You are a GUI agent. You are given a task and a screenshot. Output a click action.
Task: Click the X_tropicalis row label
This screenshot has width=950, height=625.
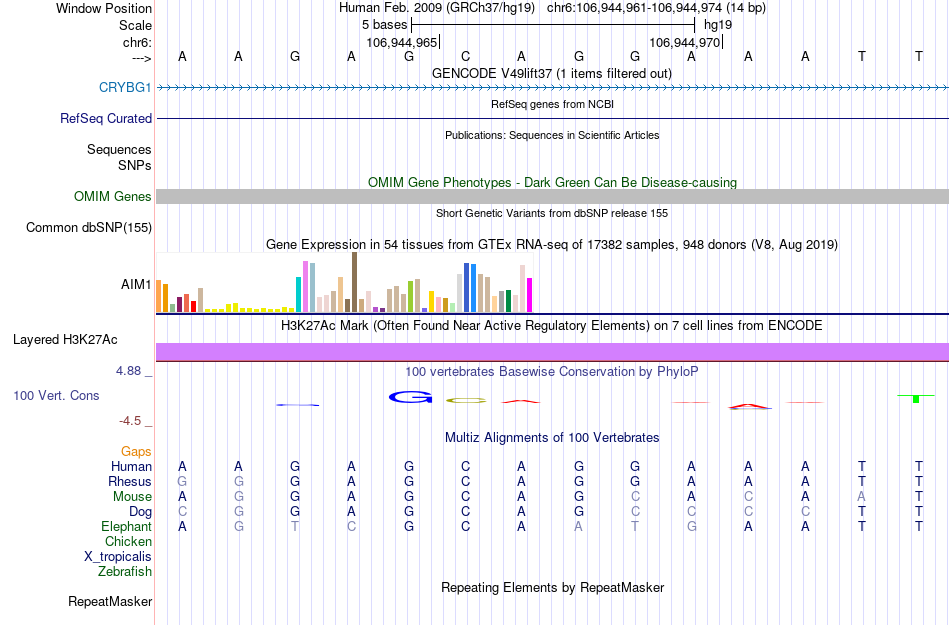pos(118,557)
